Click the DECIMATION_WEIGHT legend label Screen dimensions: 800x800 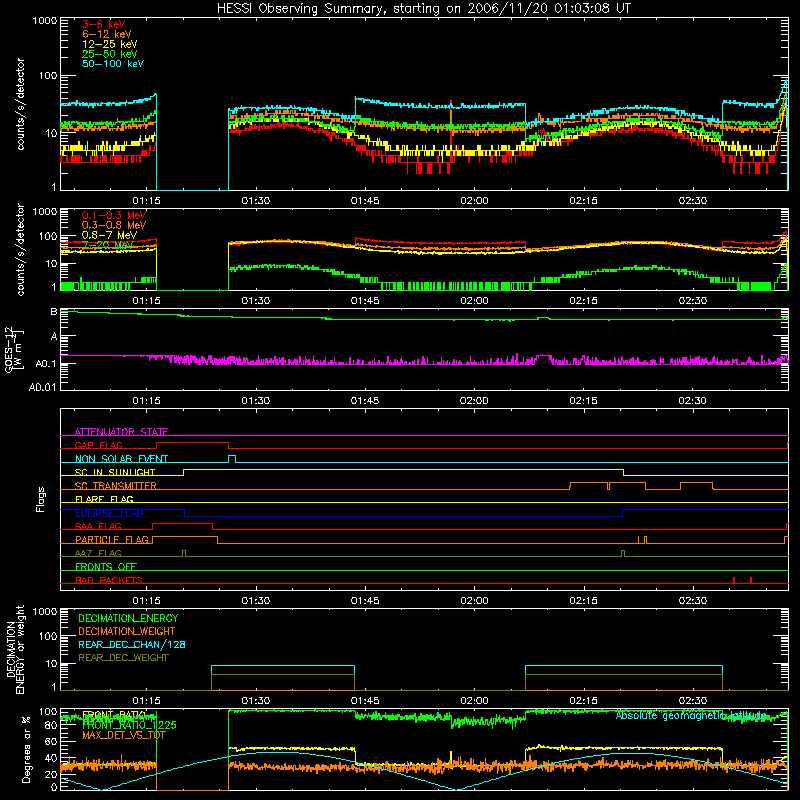[x=127, y=631]
